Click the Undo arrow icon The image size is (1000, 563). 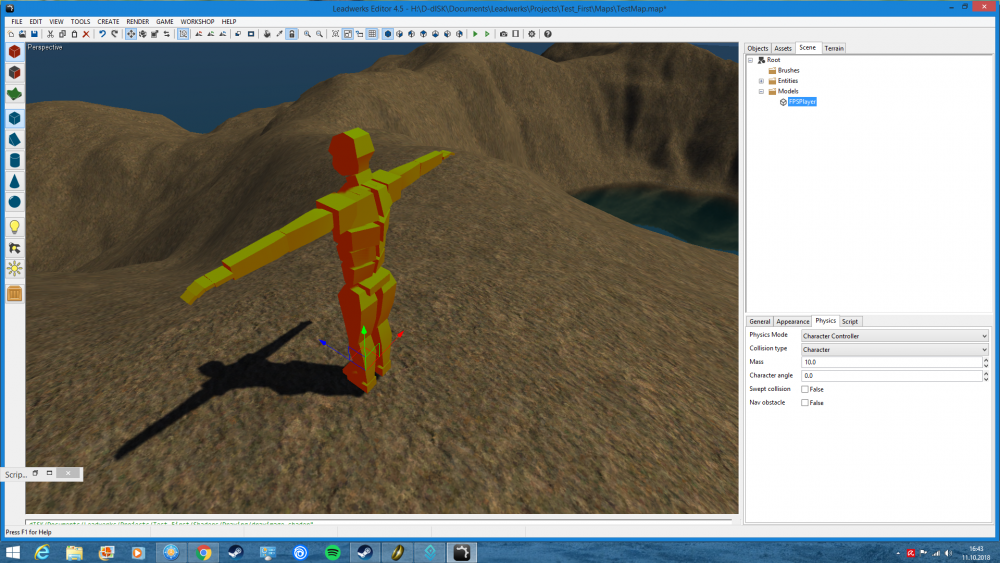tap(102, 34)
